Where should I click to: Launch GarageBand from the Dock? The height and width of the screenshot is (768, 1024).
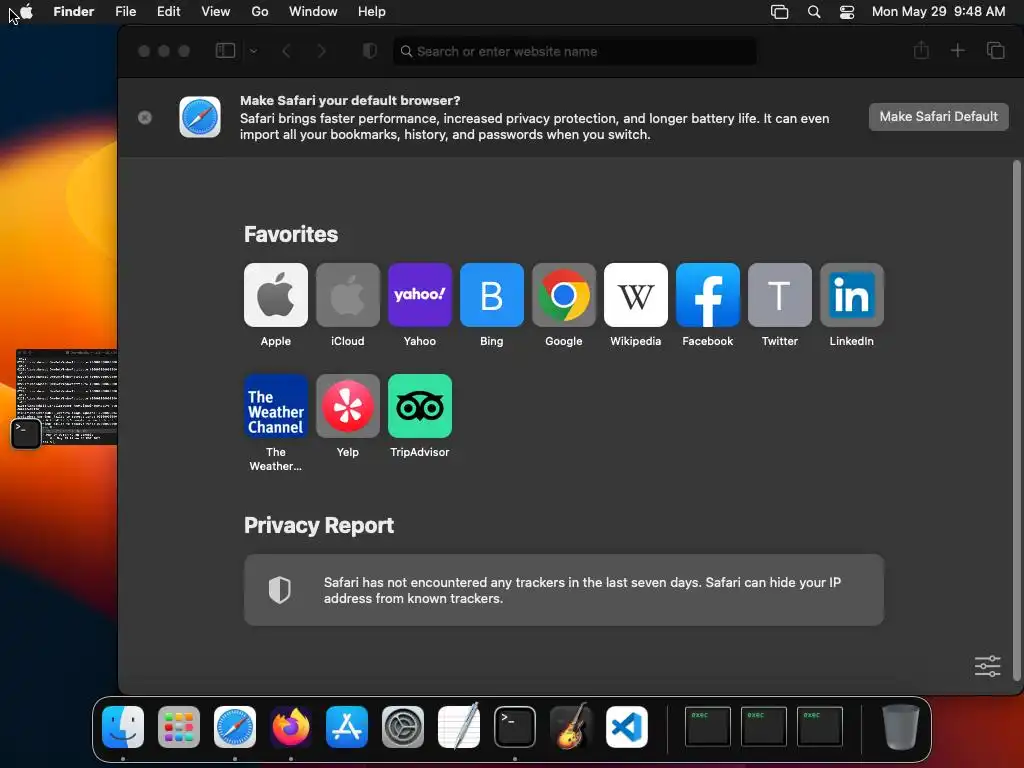point(571,726)
